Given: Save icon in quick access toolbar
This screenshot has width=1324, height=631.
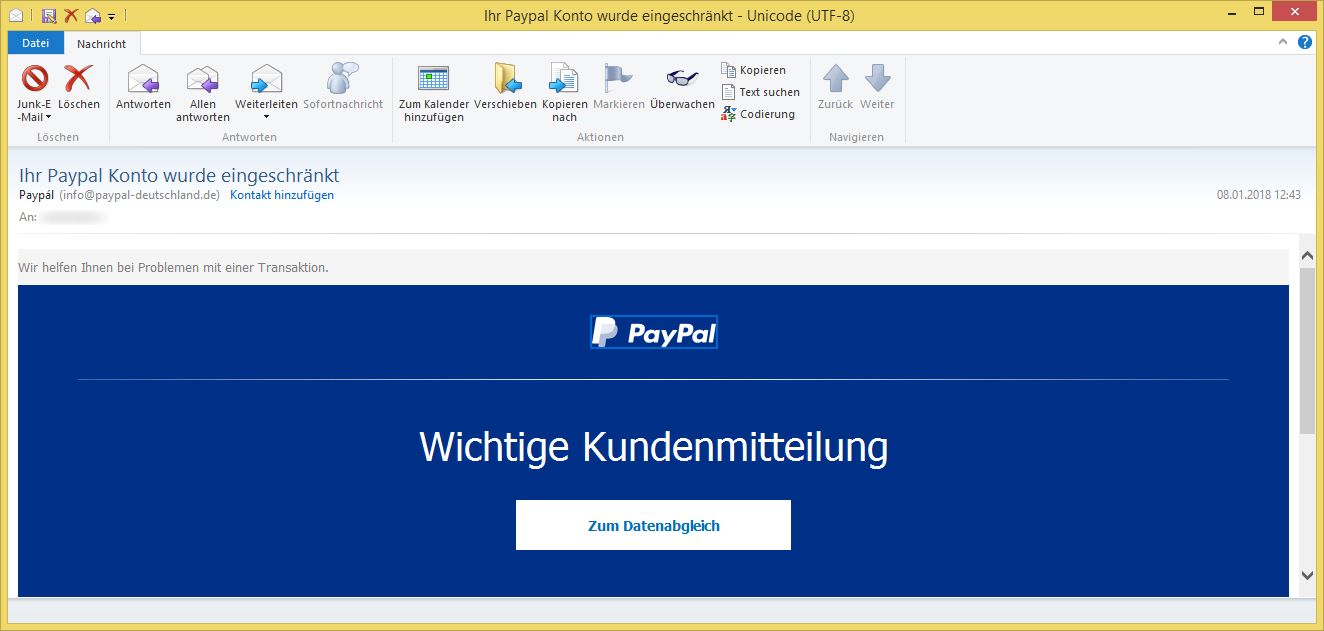Looking at the screenshot, I should coord(49,15).
